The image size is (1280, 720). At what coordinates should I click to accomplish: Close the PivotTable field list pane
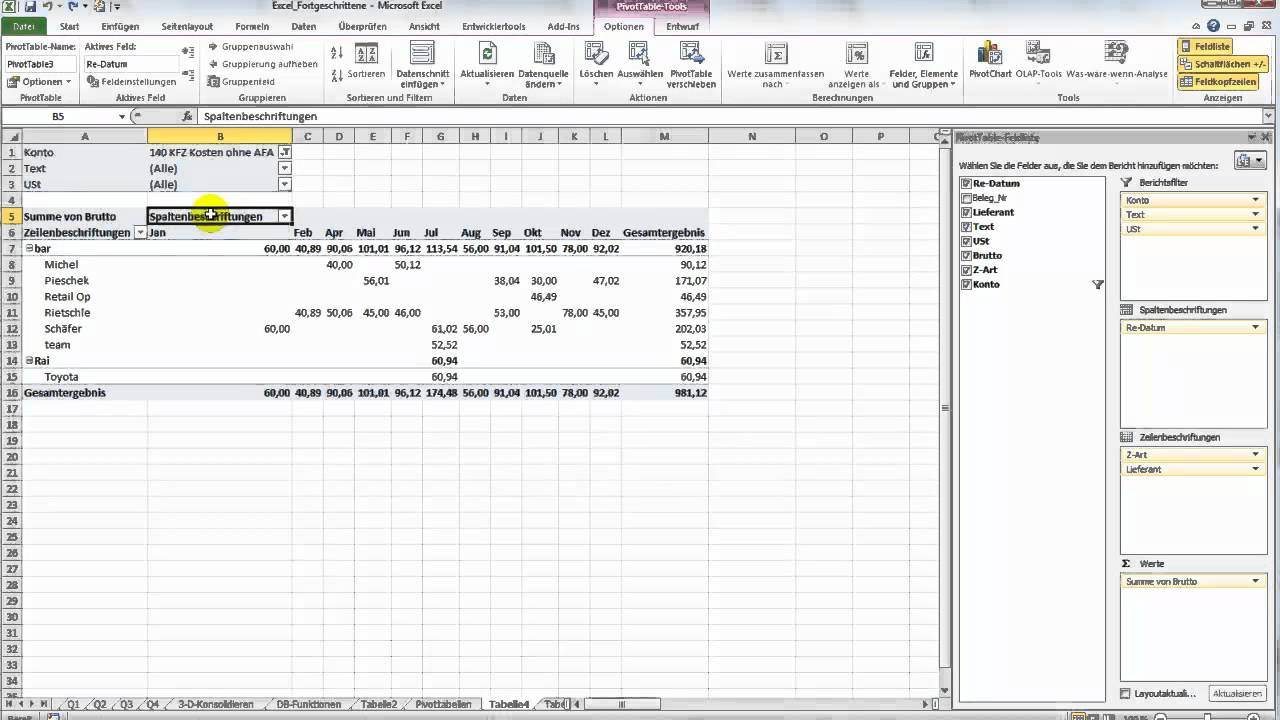point(1266,137)
